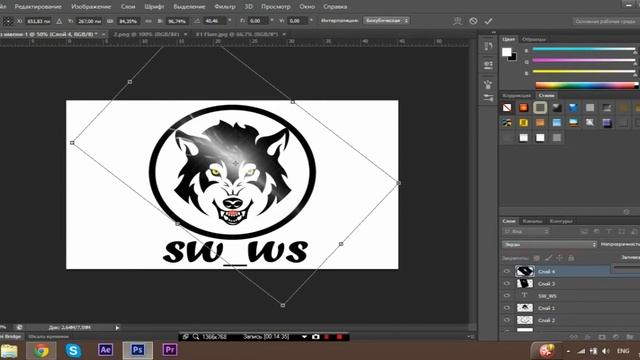Click the width percentage input field

pos(129,21)
